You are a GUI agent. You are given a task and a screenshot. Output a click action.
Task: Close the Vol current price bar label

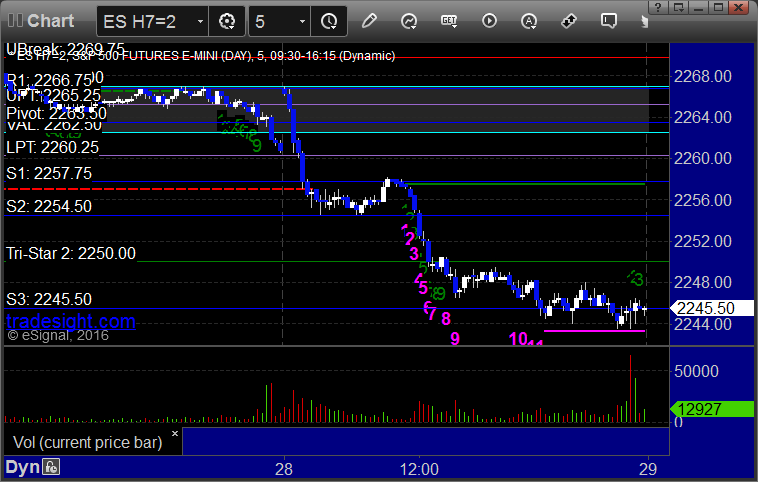[x=175, y=434]
